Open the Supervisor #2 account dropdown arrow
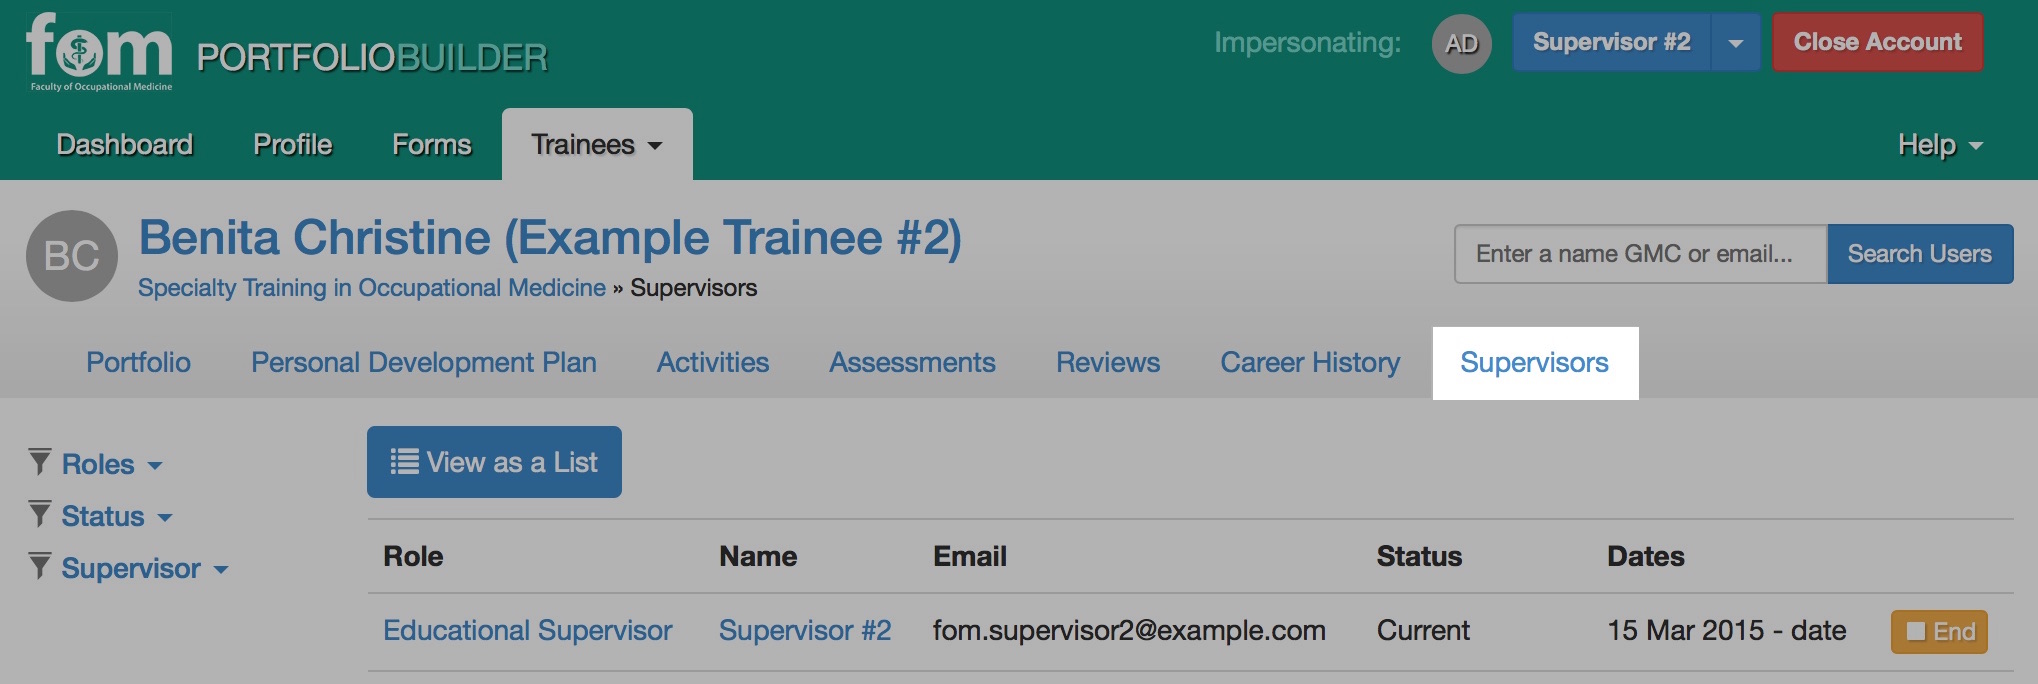This screenshot has height=684, width=2038. point(1736,43)
